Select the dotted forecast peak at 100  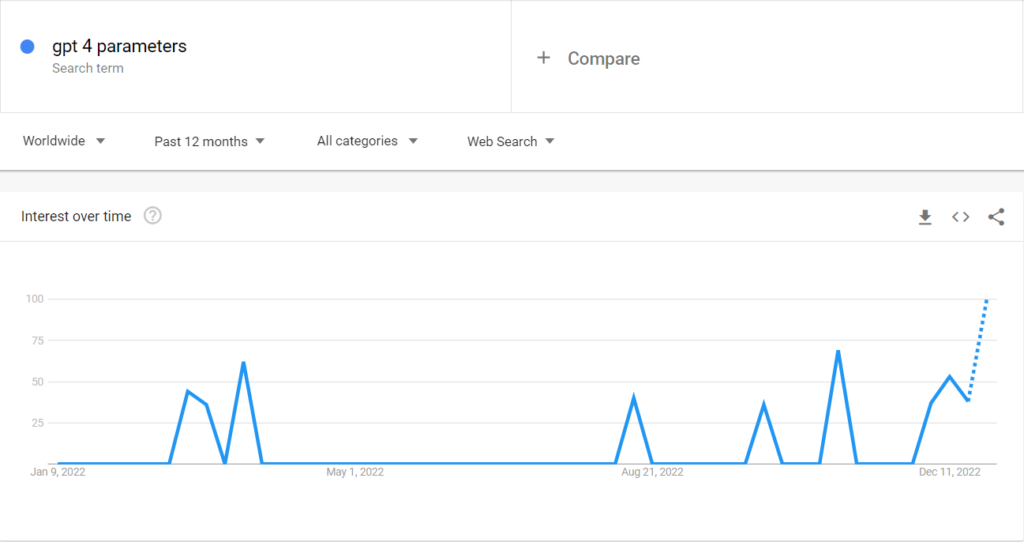(x=986, y=300)
